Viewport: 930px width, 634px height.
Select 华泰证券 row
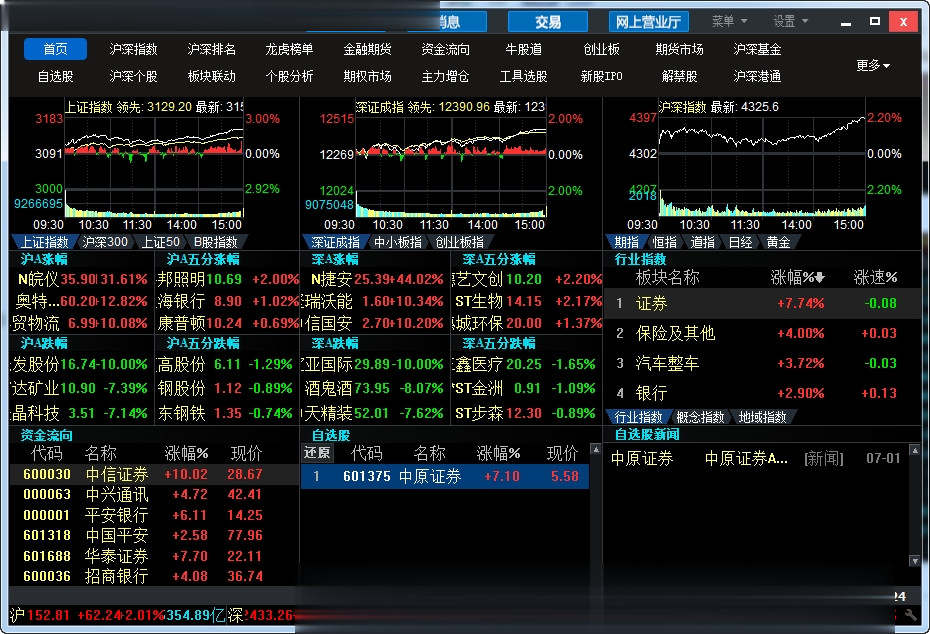coord(154,556)
